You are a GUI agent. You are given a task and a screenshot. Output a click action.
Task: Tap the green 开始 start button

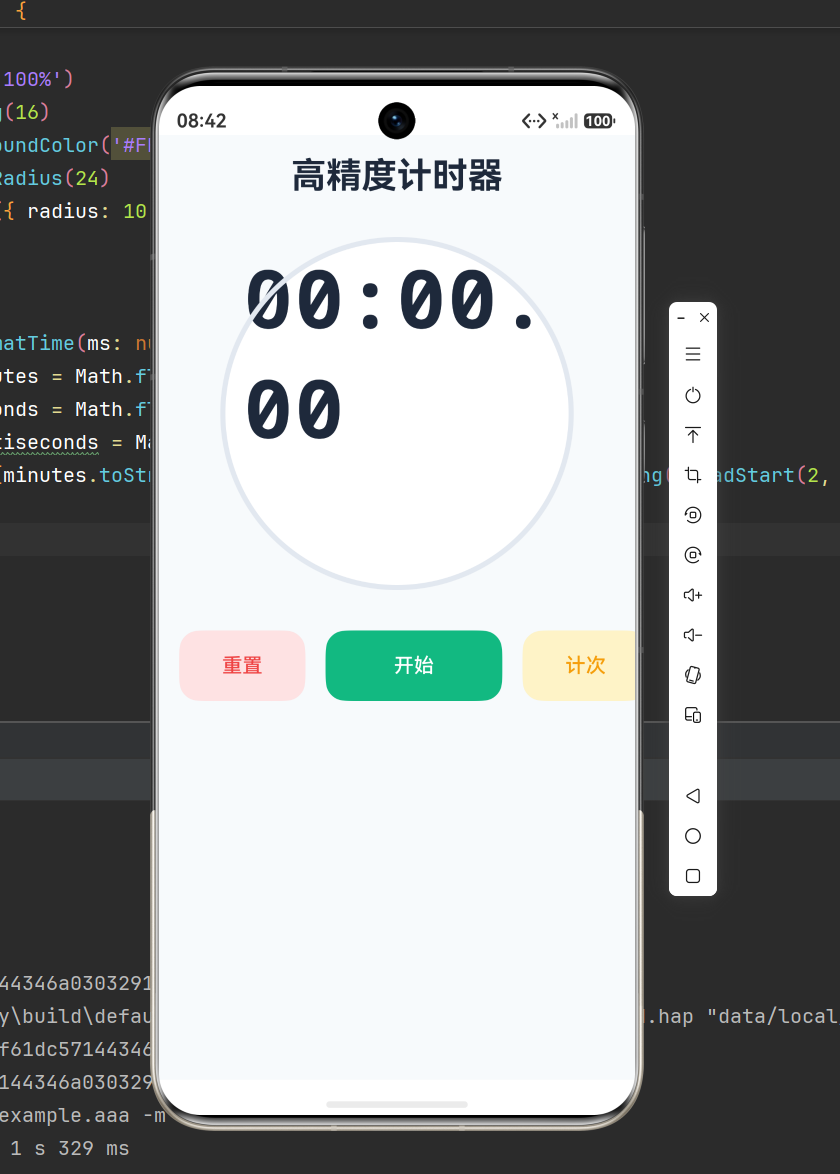tap(414, 666)
